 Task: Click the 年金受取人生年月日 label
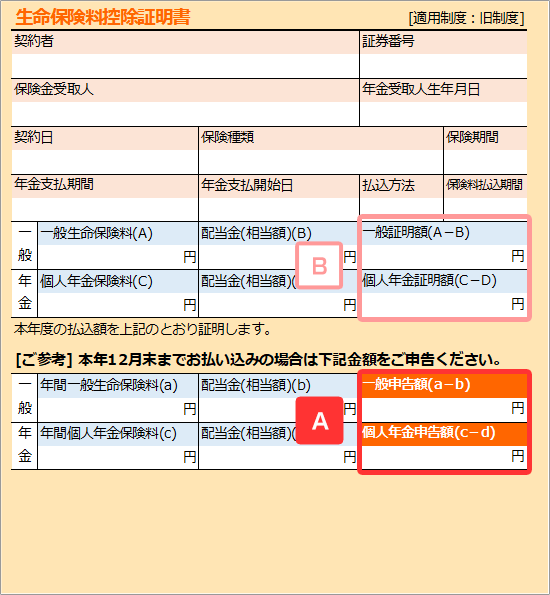click(421, 89)
